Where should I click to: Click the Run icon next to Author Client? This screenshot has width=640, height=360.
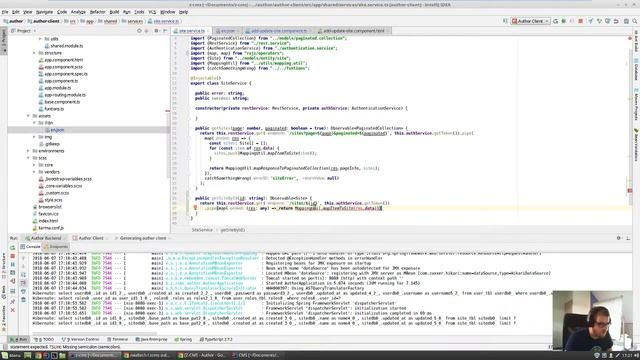tap(556, 21)
